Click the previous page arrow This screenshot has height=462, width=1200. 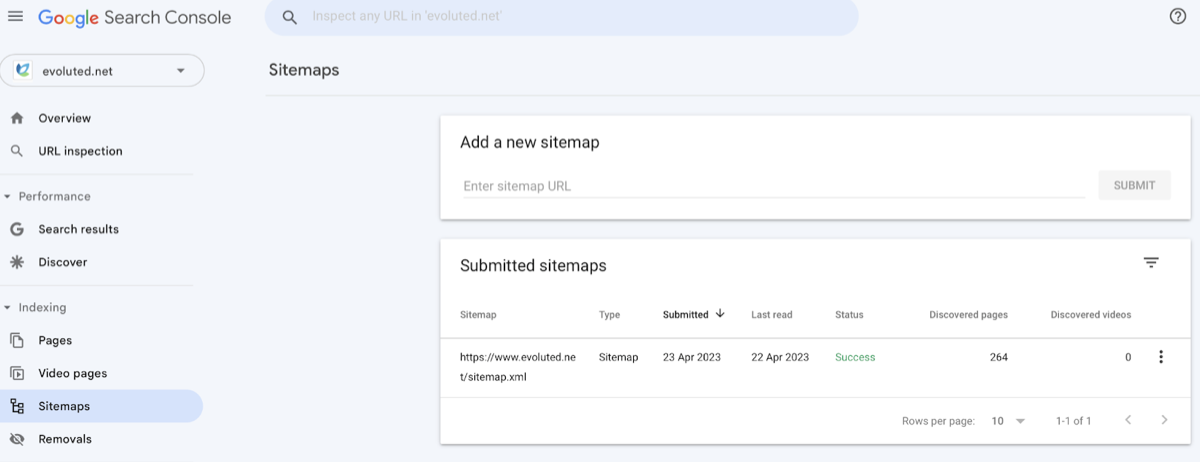[x=1128, y=421]
